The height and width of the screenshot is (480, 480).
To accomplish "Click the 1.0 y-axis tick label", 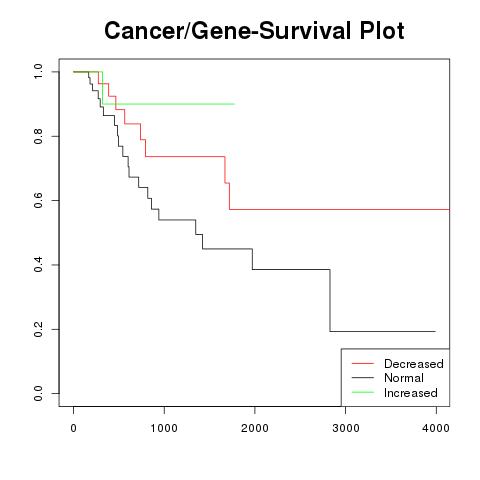I will tap(38, 72).
